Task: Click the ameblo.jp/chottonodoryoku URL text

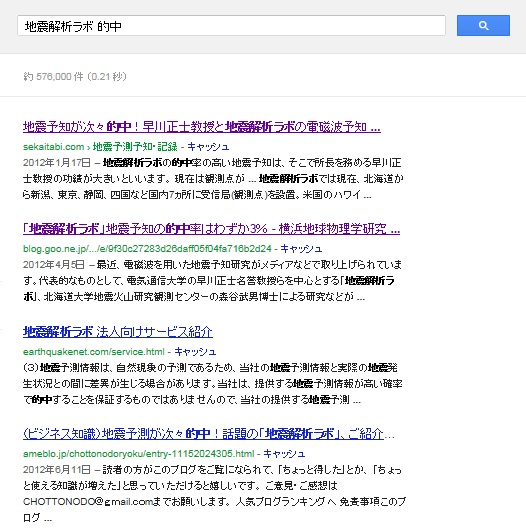Action: 138,454
